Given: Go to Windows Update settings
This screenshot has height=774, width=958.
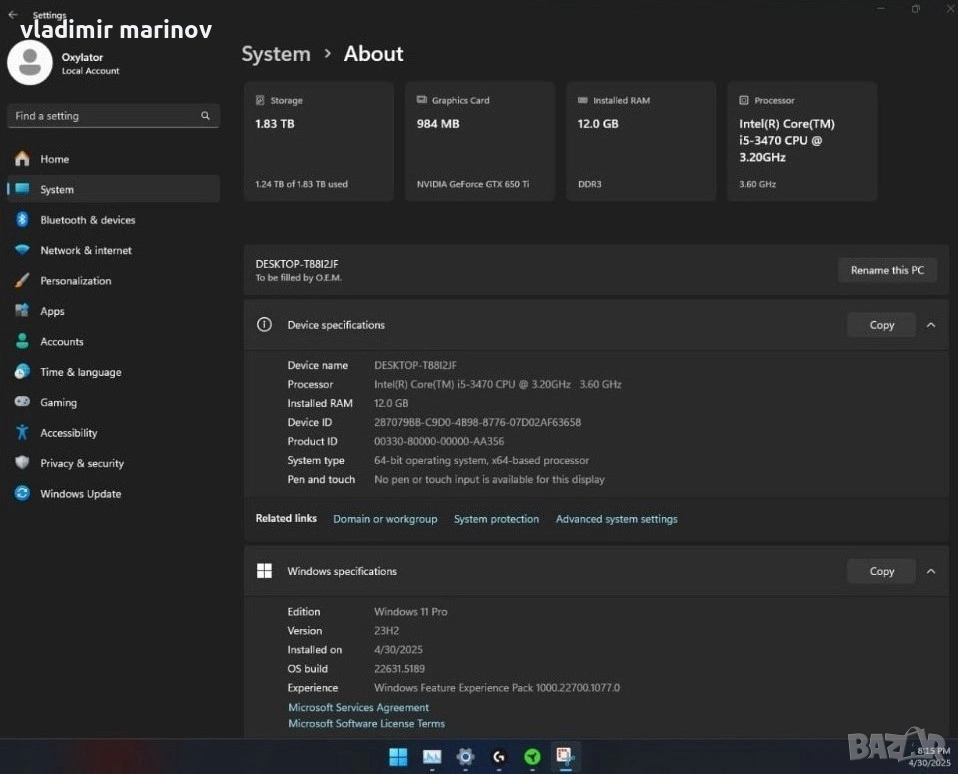Looking at the screenshot, I should point(80,494).
